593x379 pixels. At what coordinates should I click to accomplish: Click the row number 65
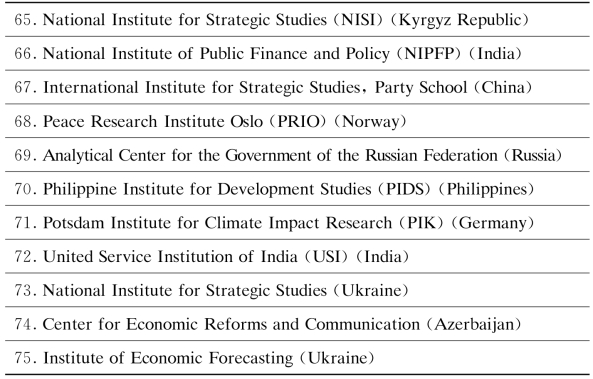[23, 20]
